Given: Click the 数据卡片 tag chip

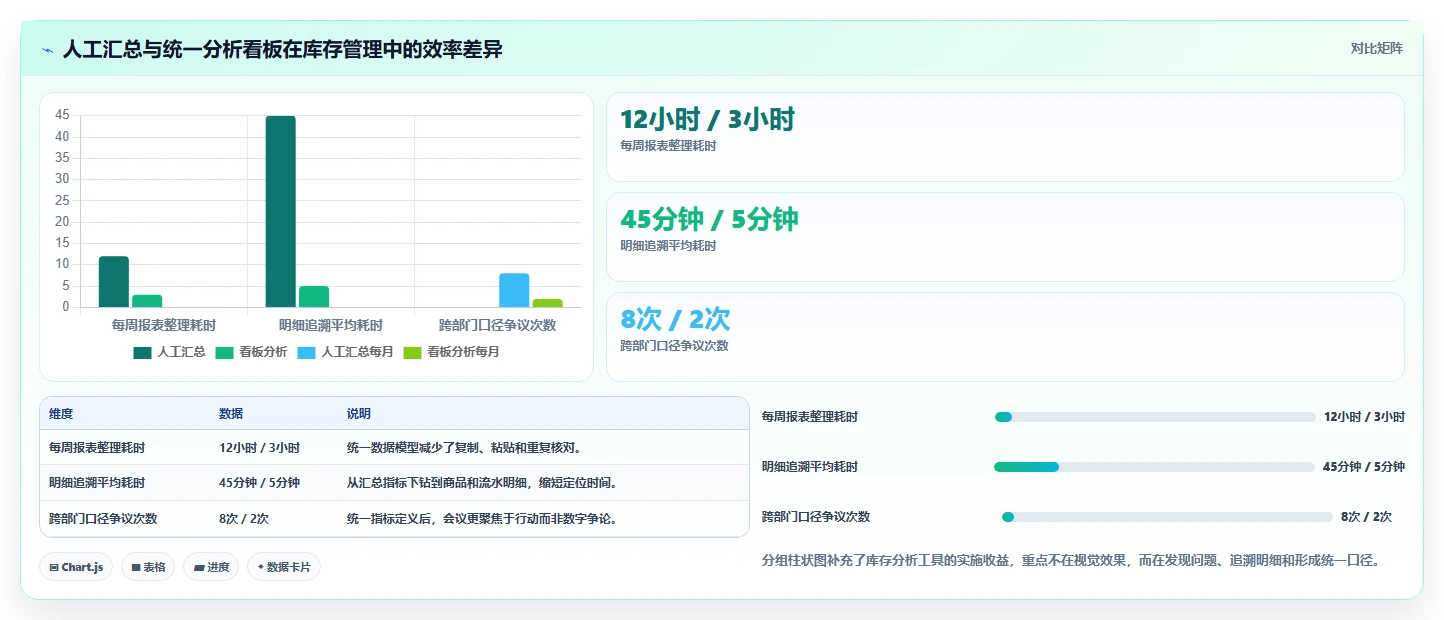Looking at the screenshot, I should coord(284,567).
